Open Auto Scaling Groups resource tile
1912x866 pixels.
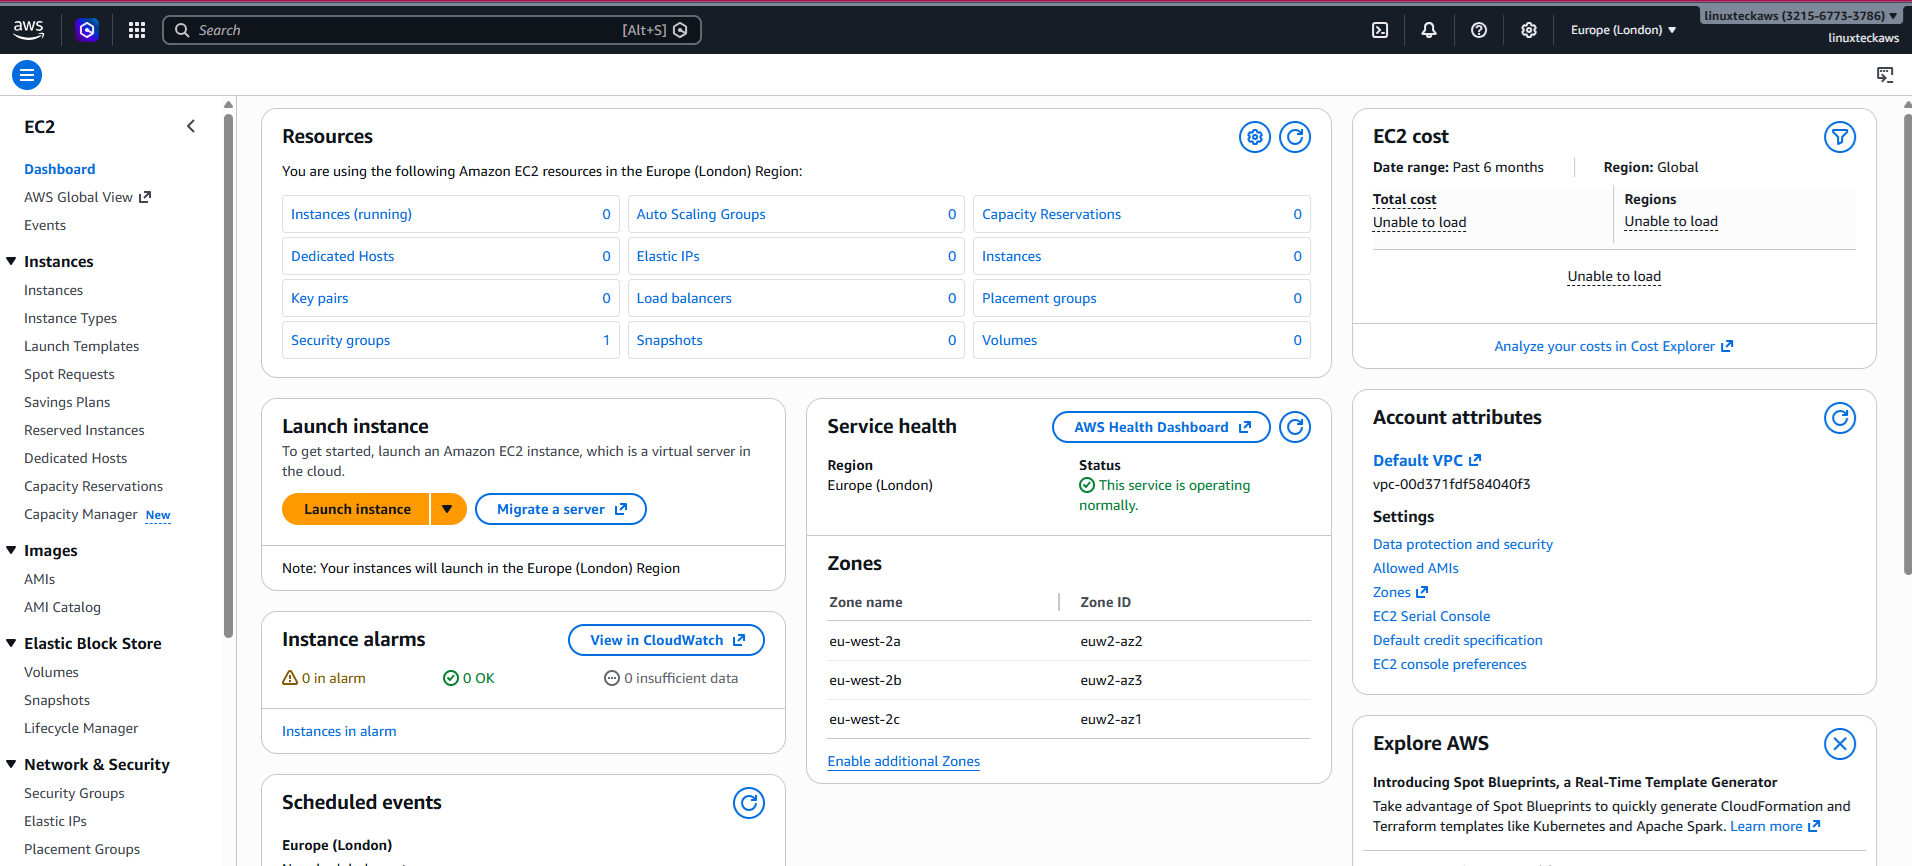click(796, 214)
